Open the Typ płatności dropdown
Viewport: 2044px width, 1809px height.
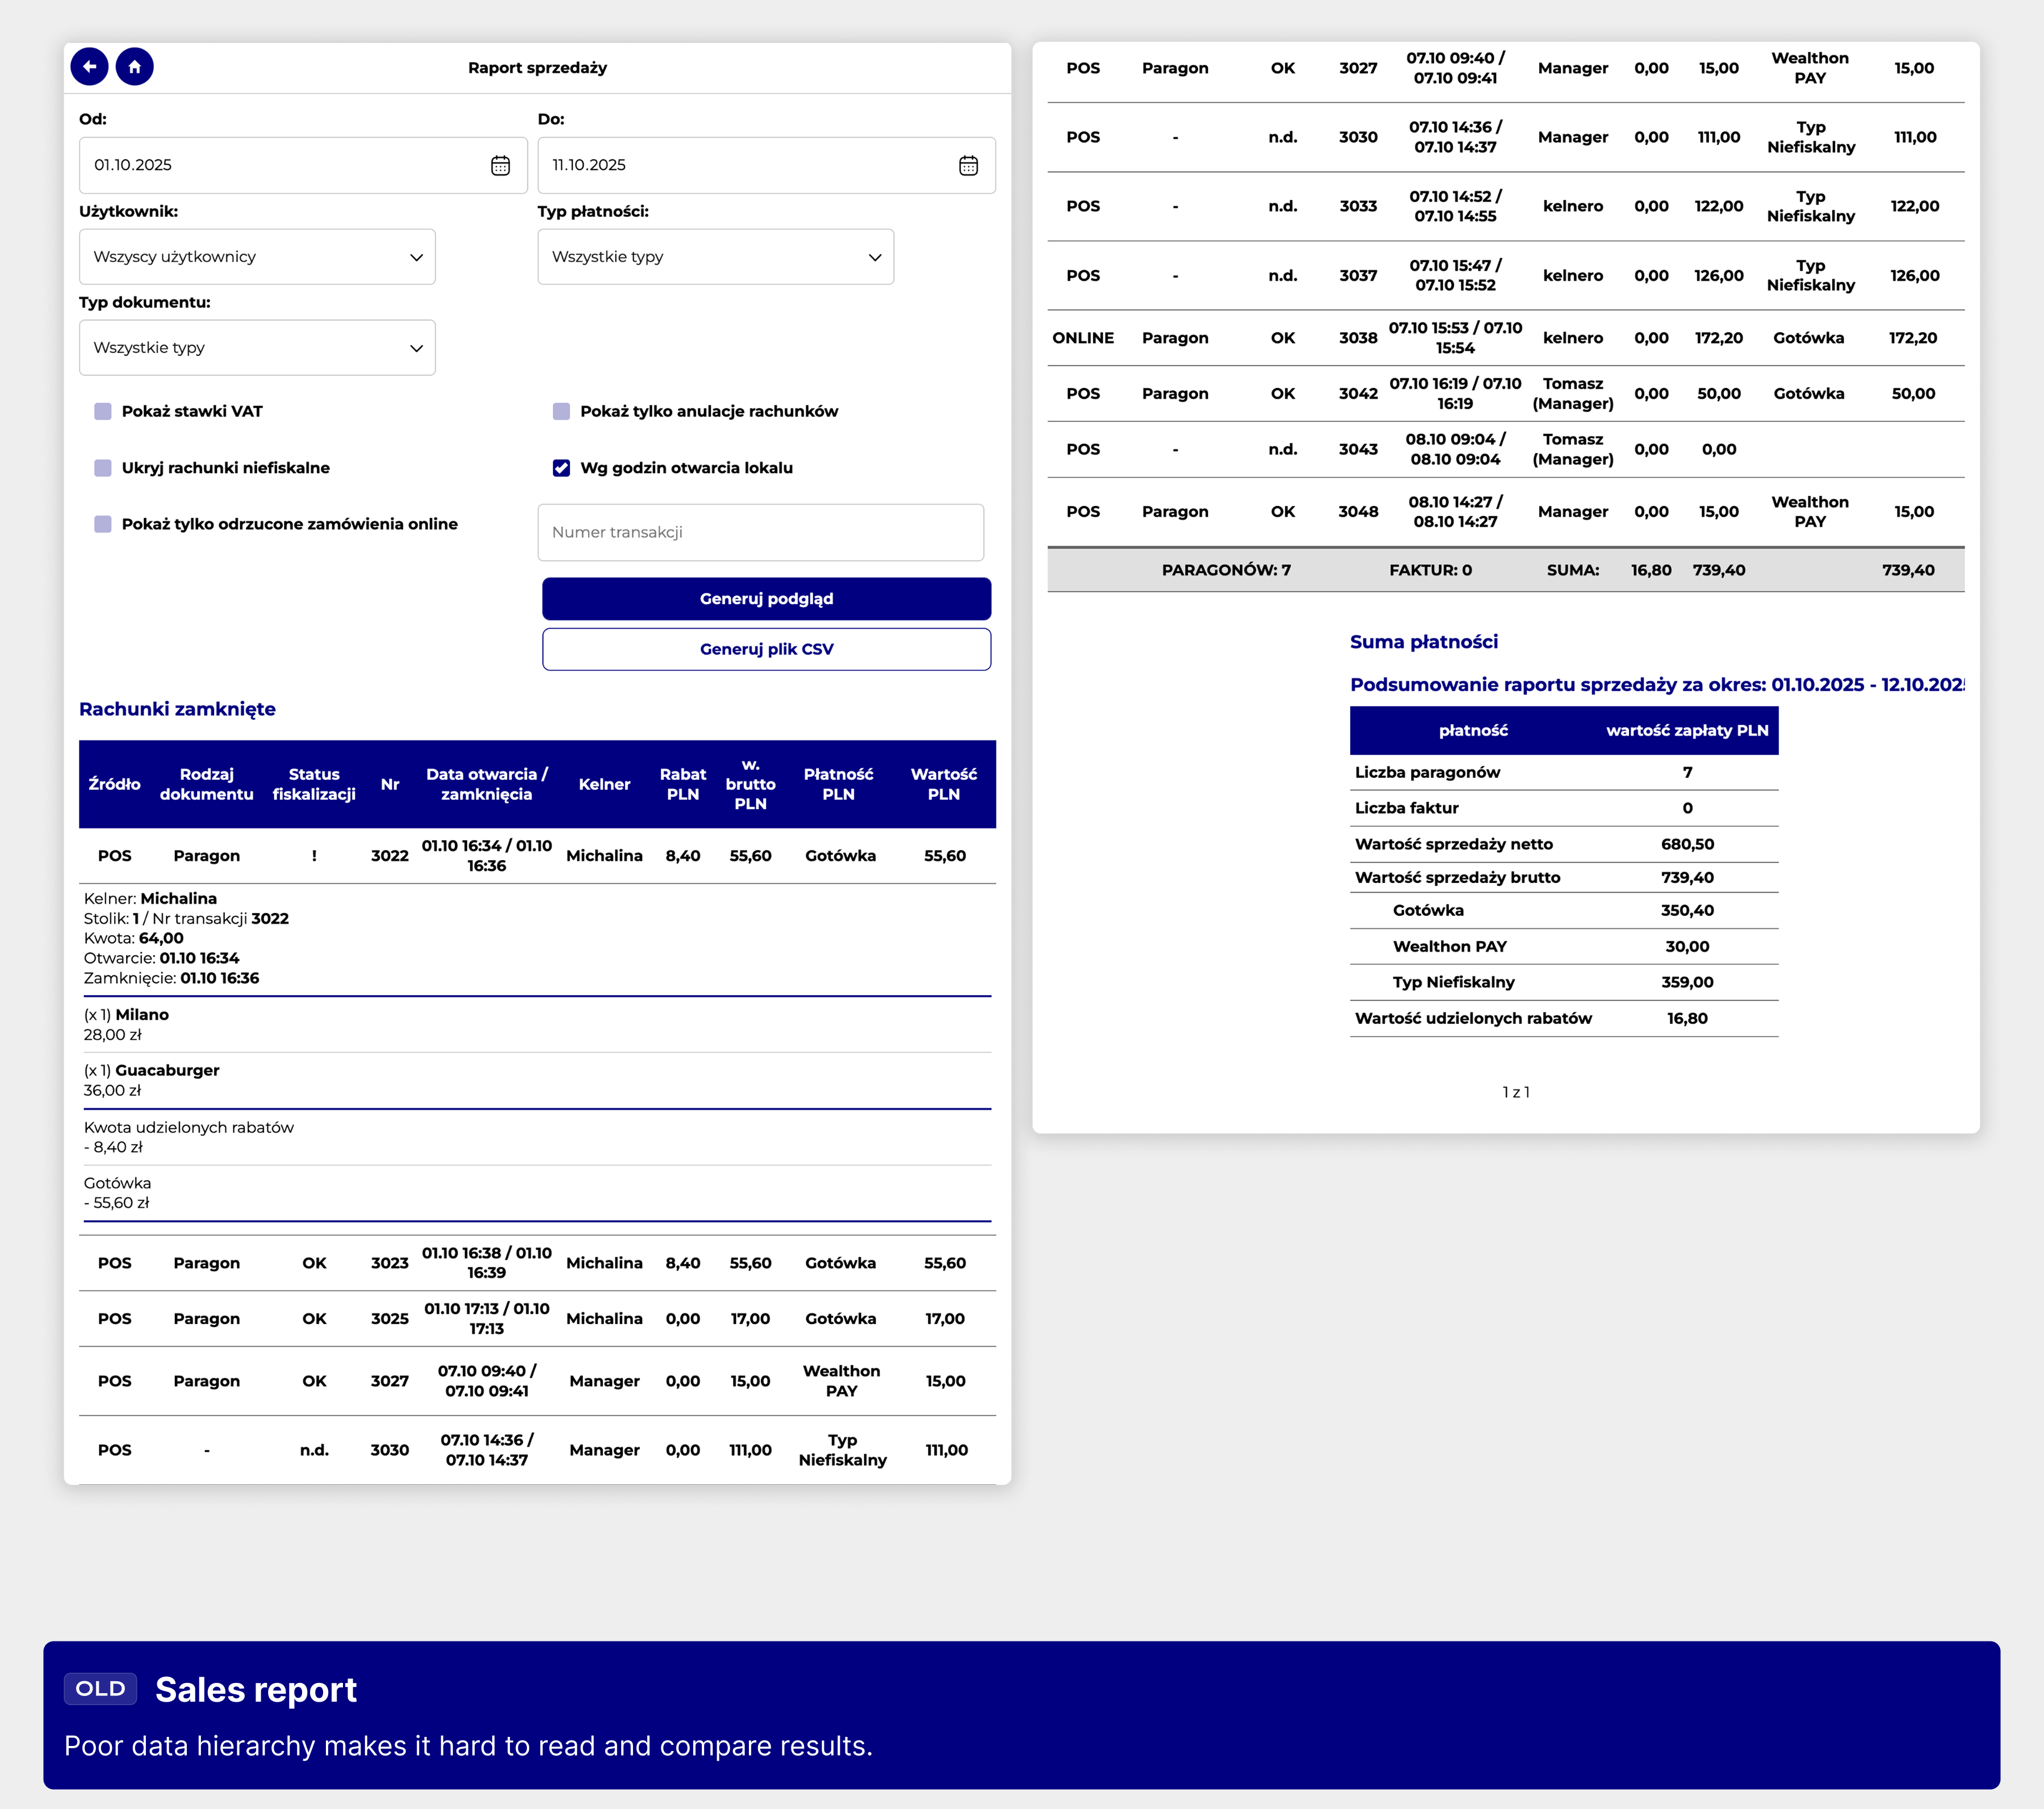[x=715, y=257]
